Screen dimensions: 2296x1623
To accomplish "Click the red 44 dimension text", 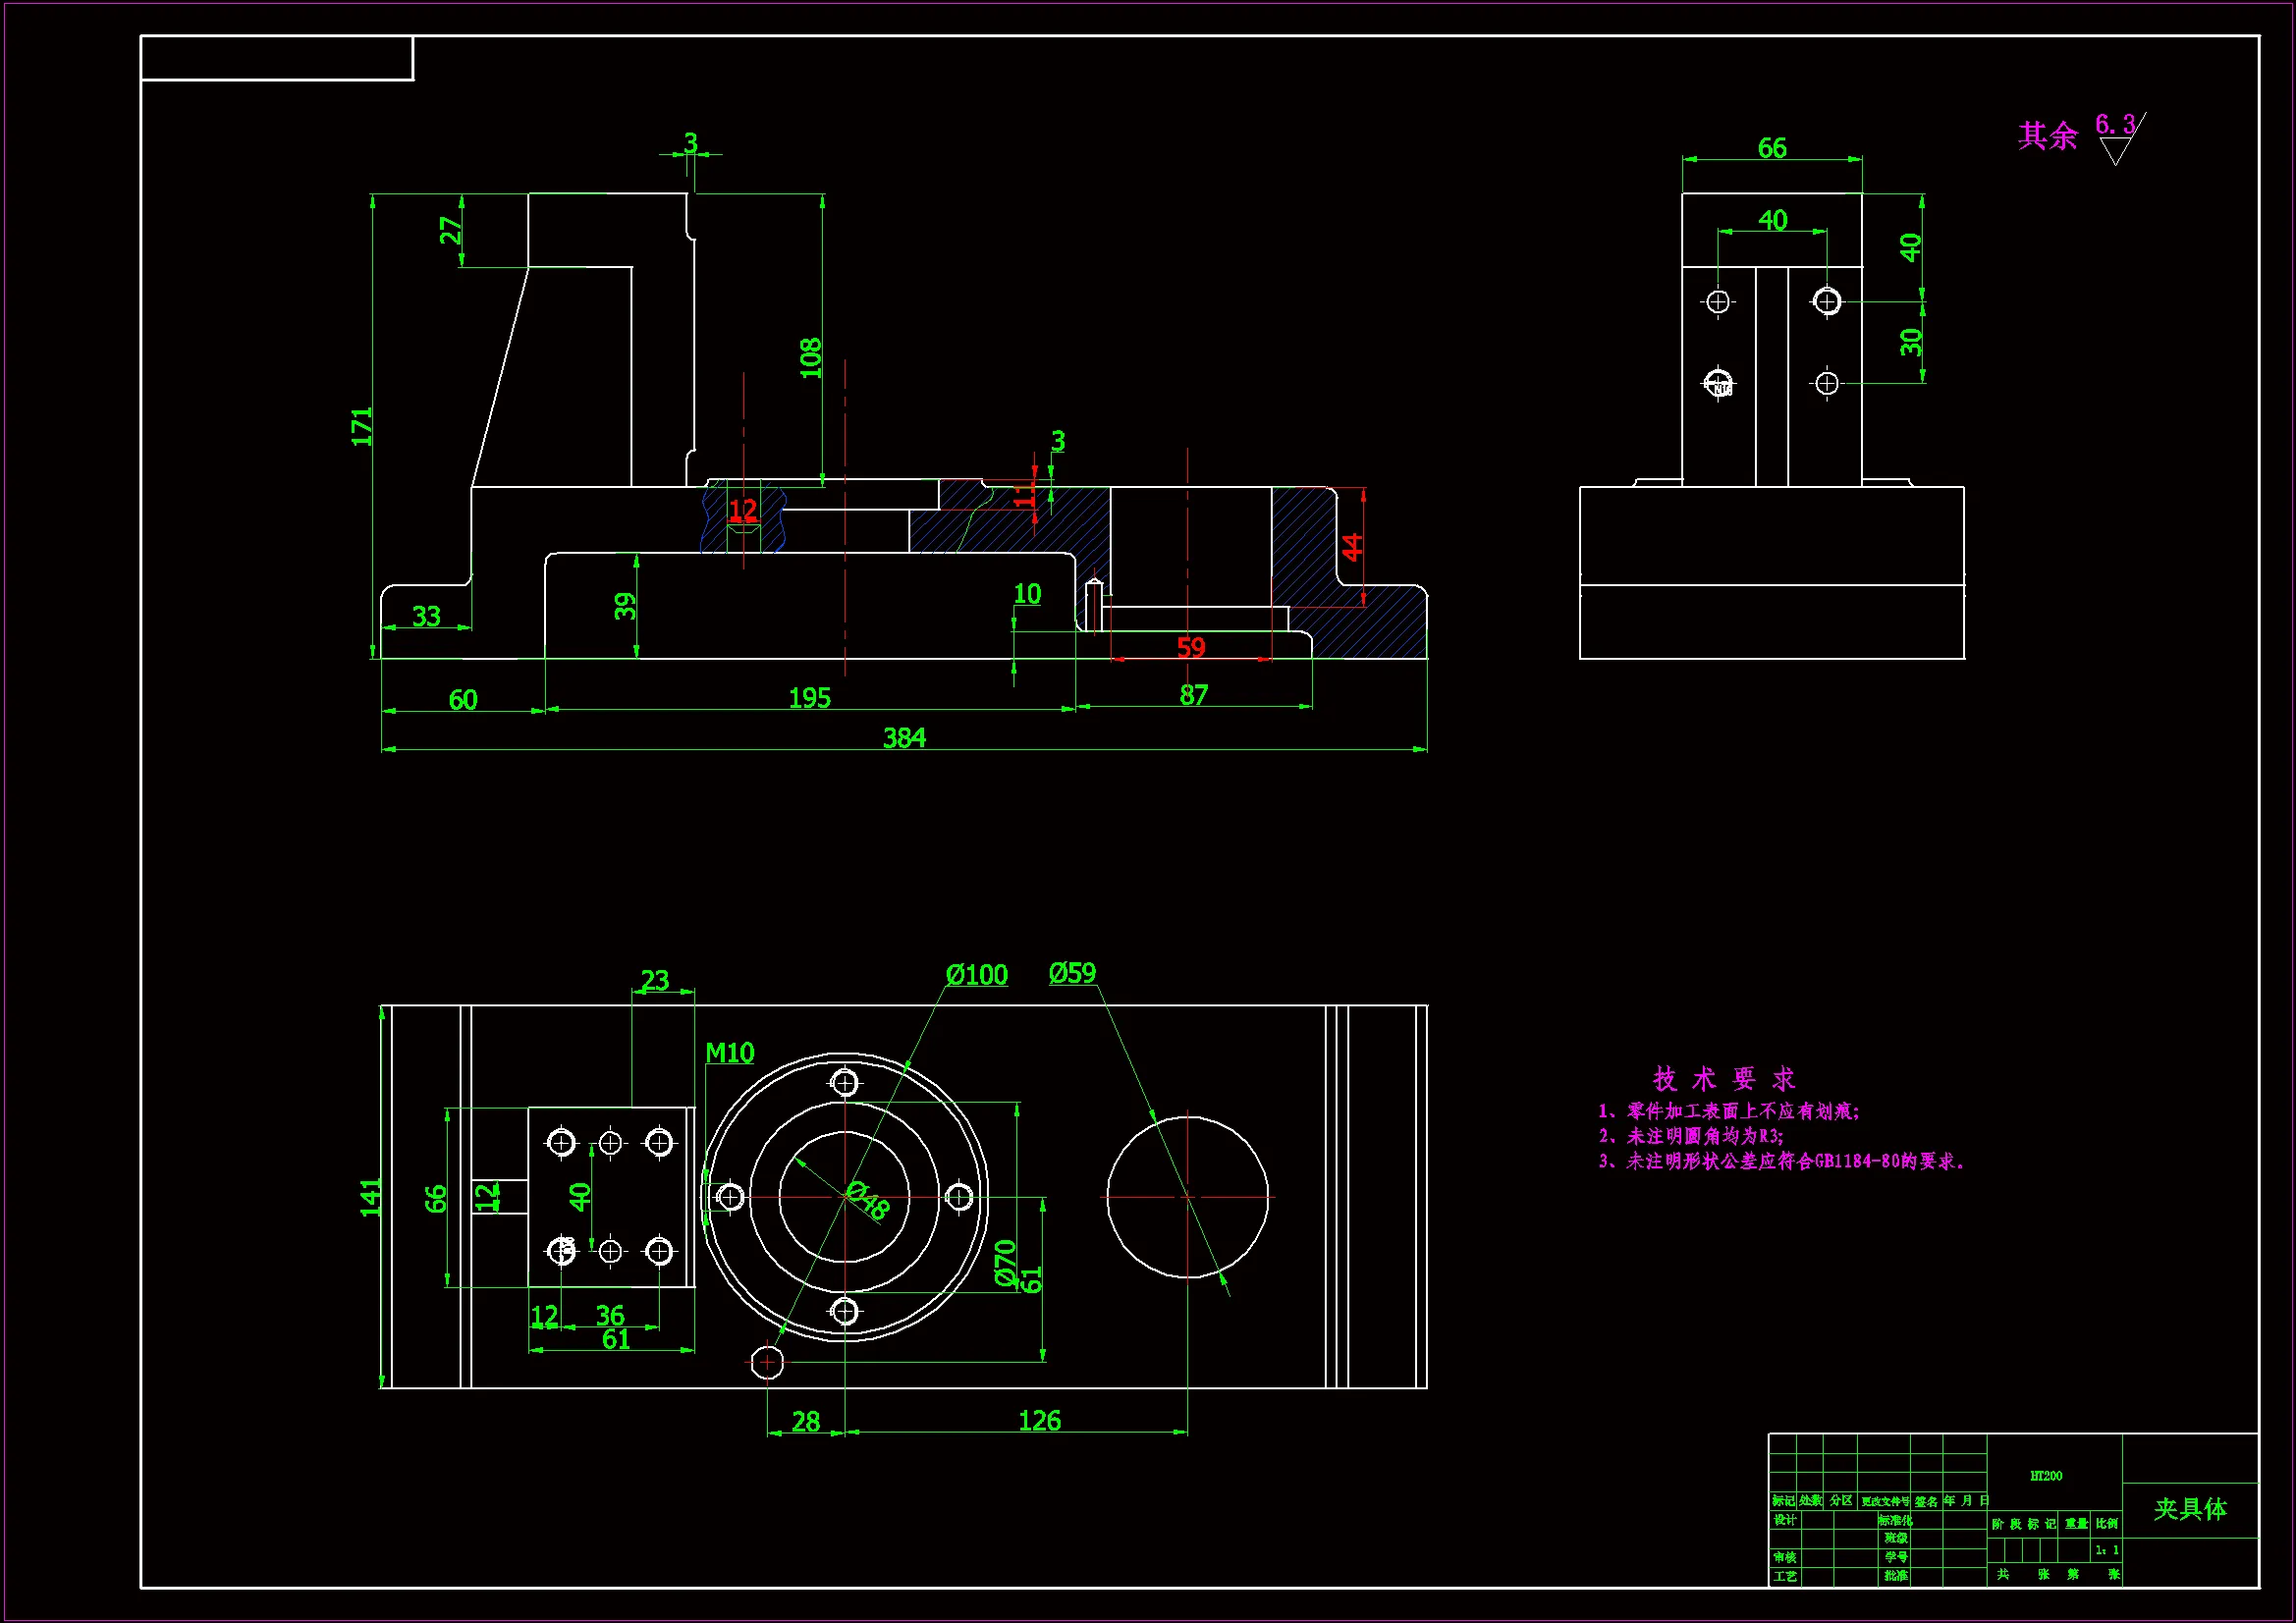I will pyautogui.click(x=1352, y=547).
